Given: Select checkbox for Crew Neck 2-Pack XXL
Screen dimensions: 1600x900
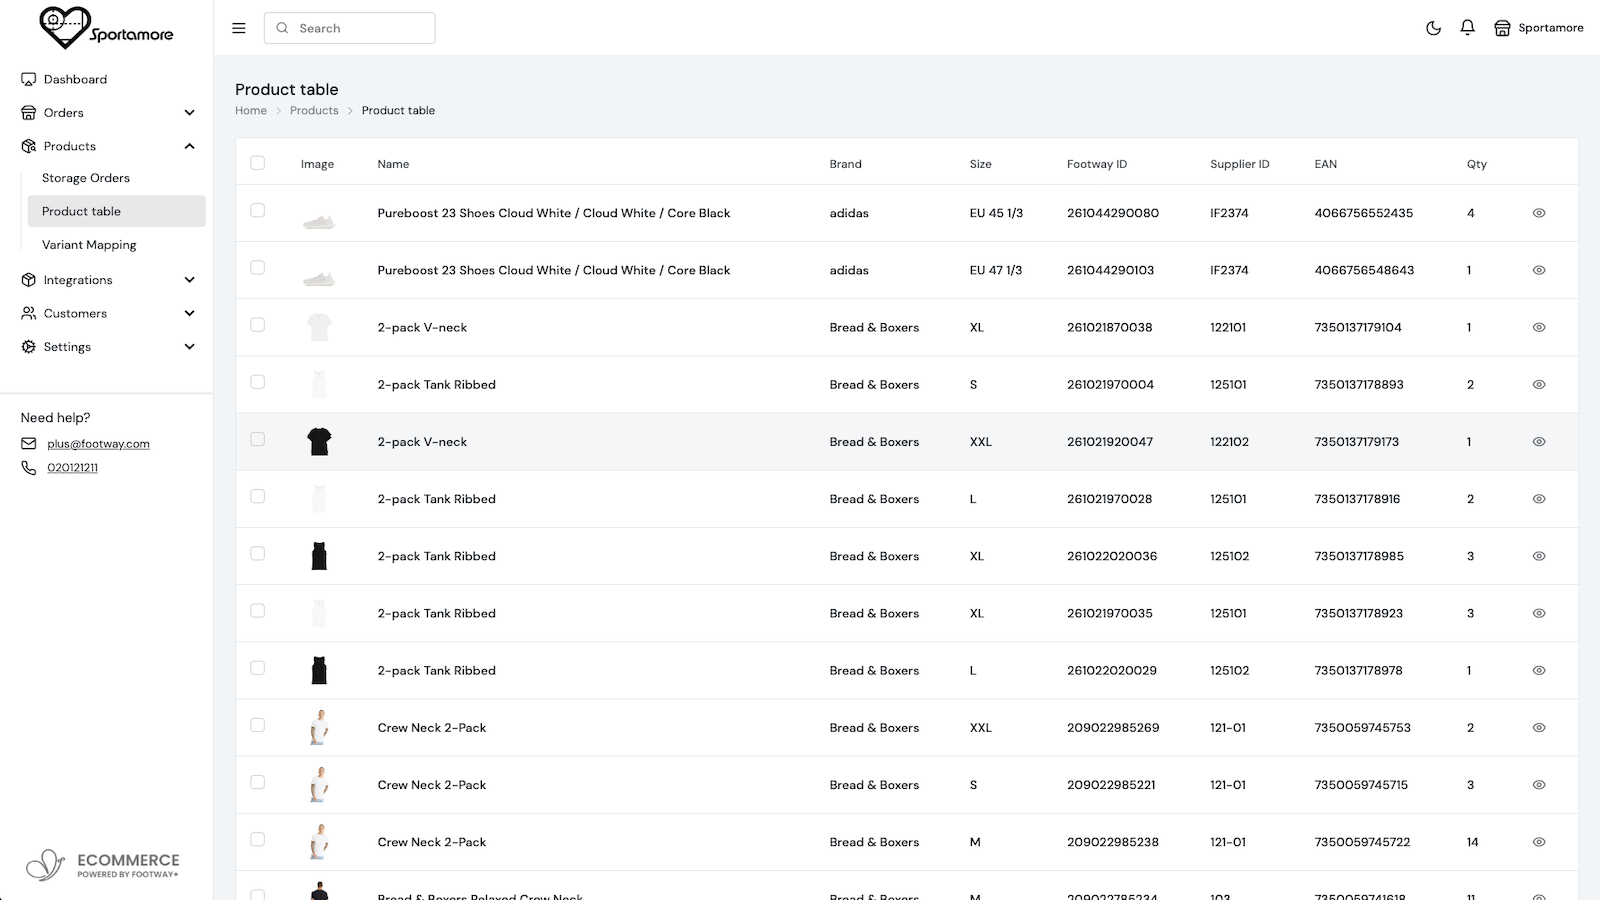Looking at the screenshot, I should (x=258, y=725).
